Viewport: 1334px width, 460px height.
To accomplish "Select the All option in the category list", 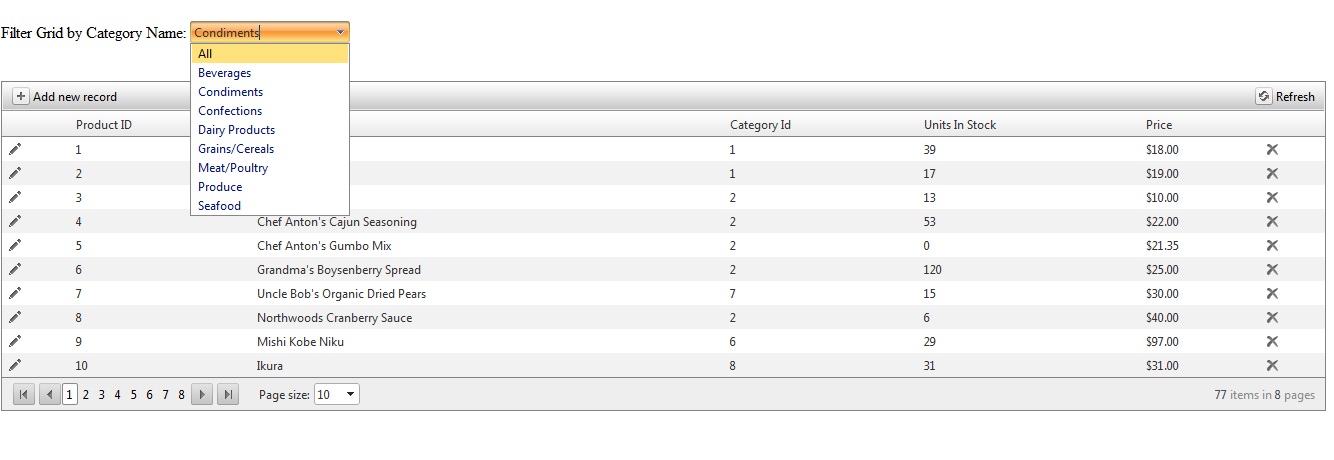I will coord(205,54).
